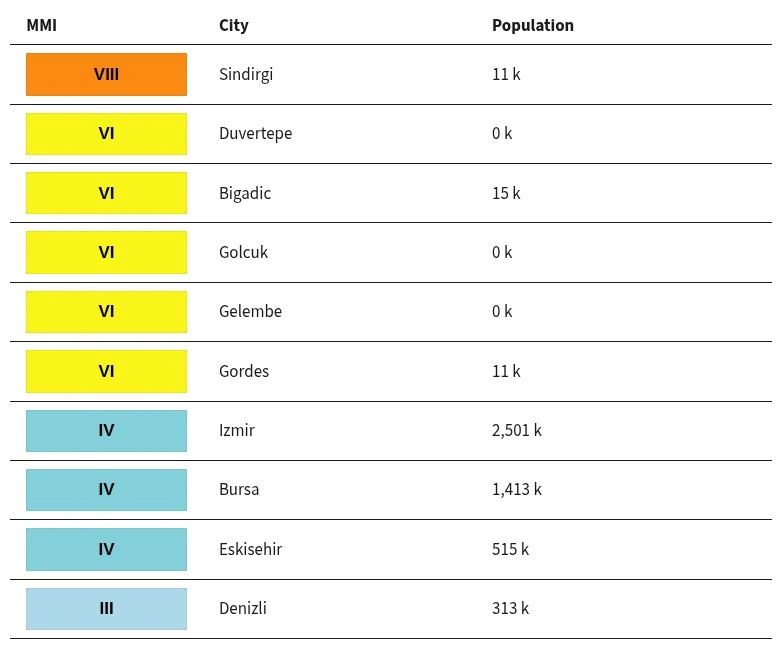
Task: Click the Population column header
Action: tap(533, 25)
